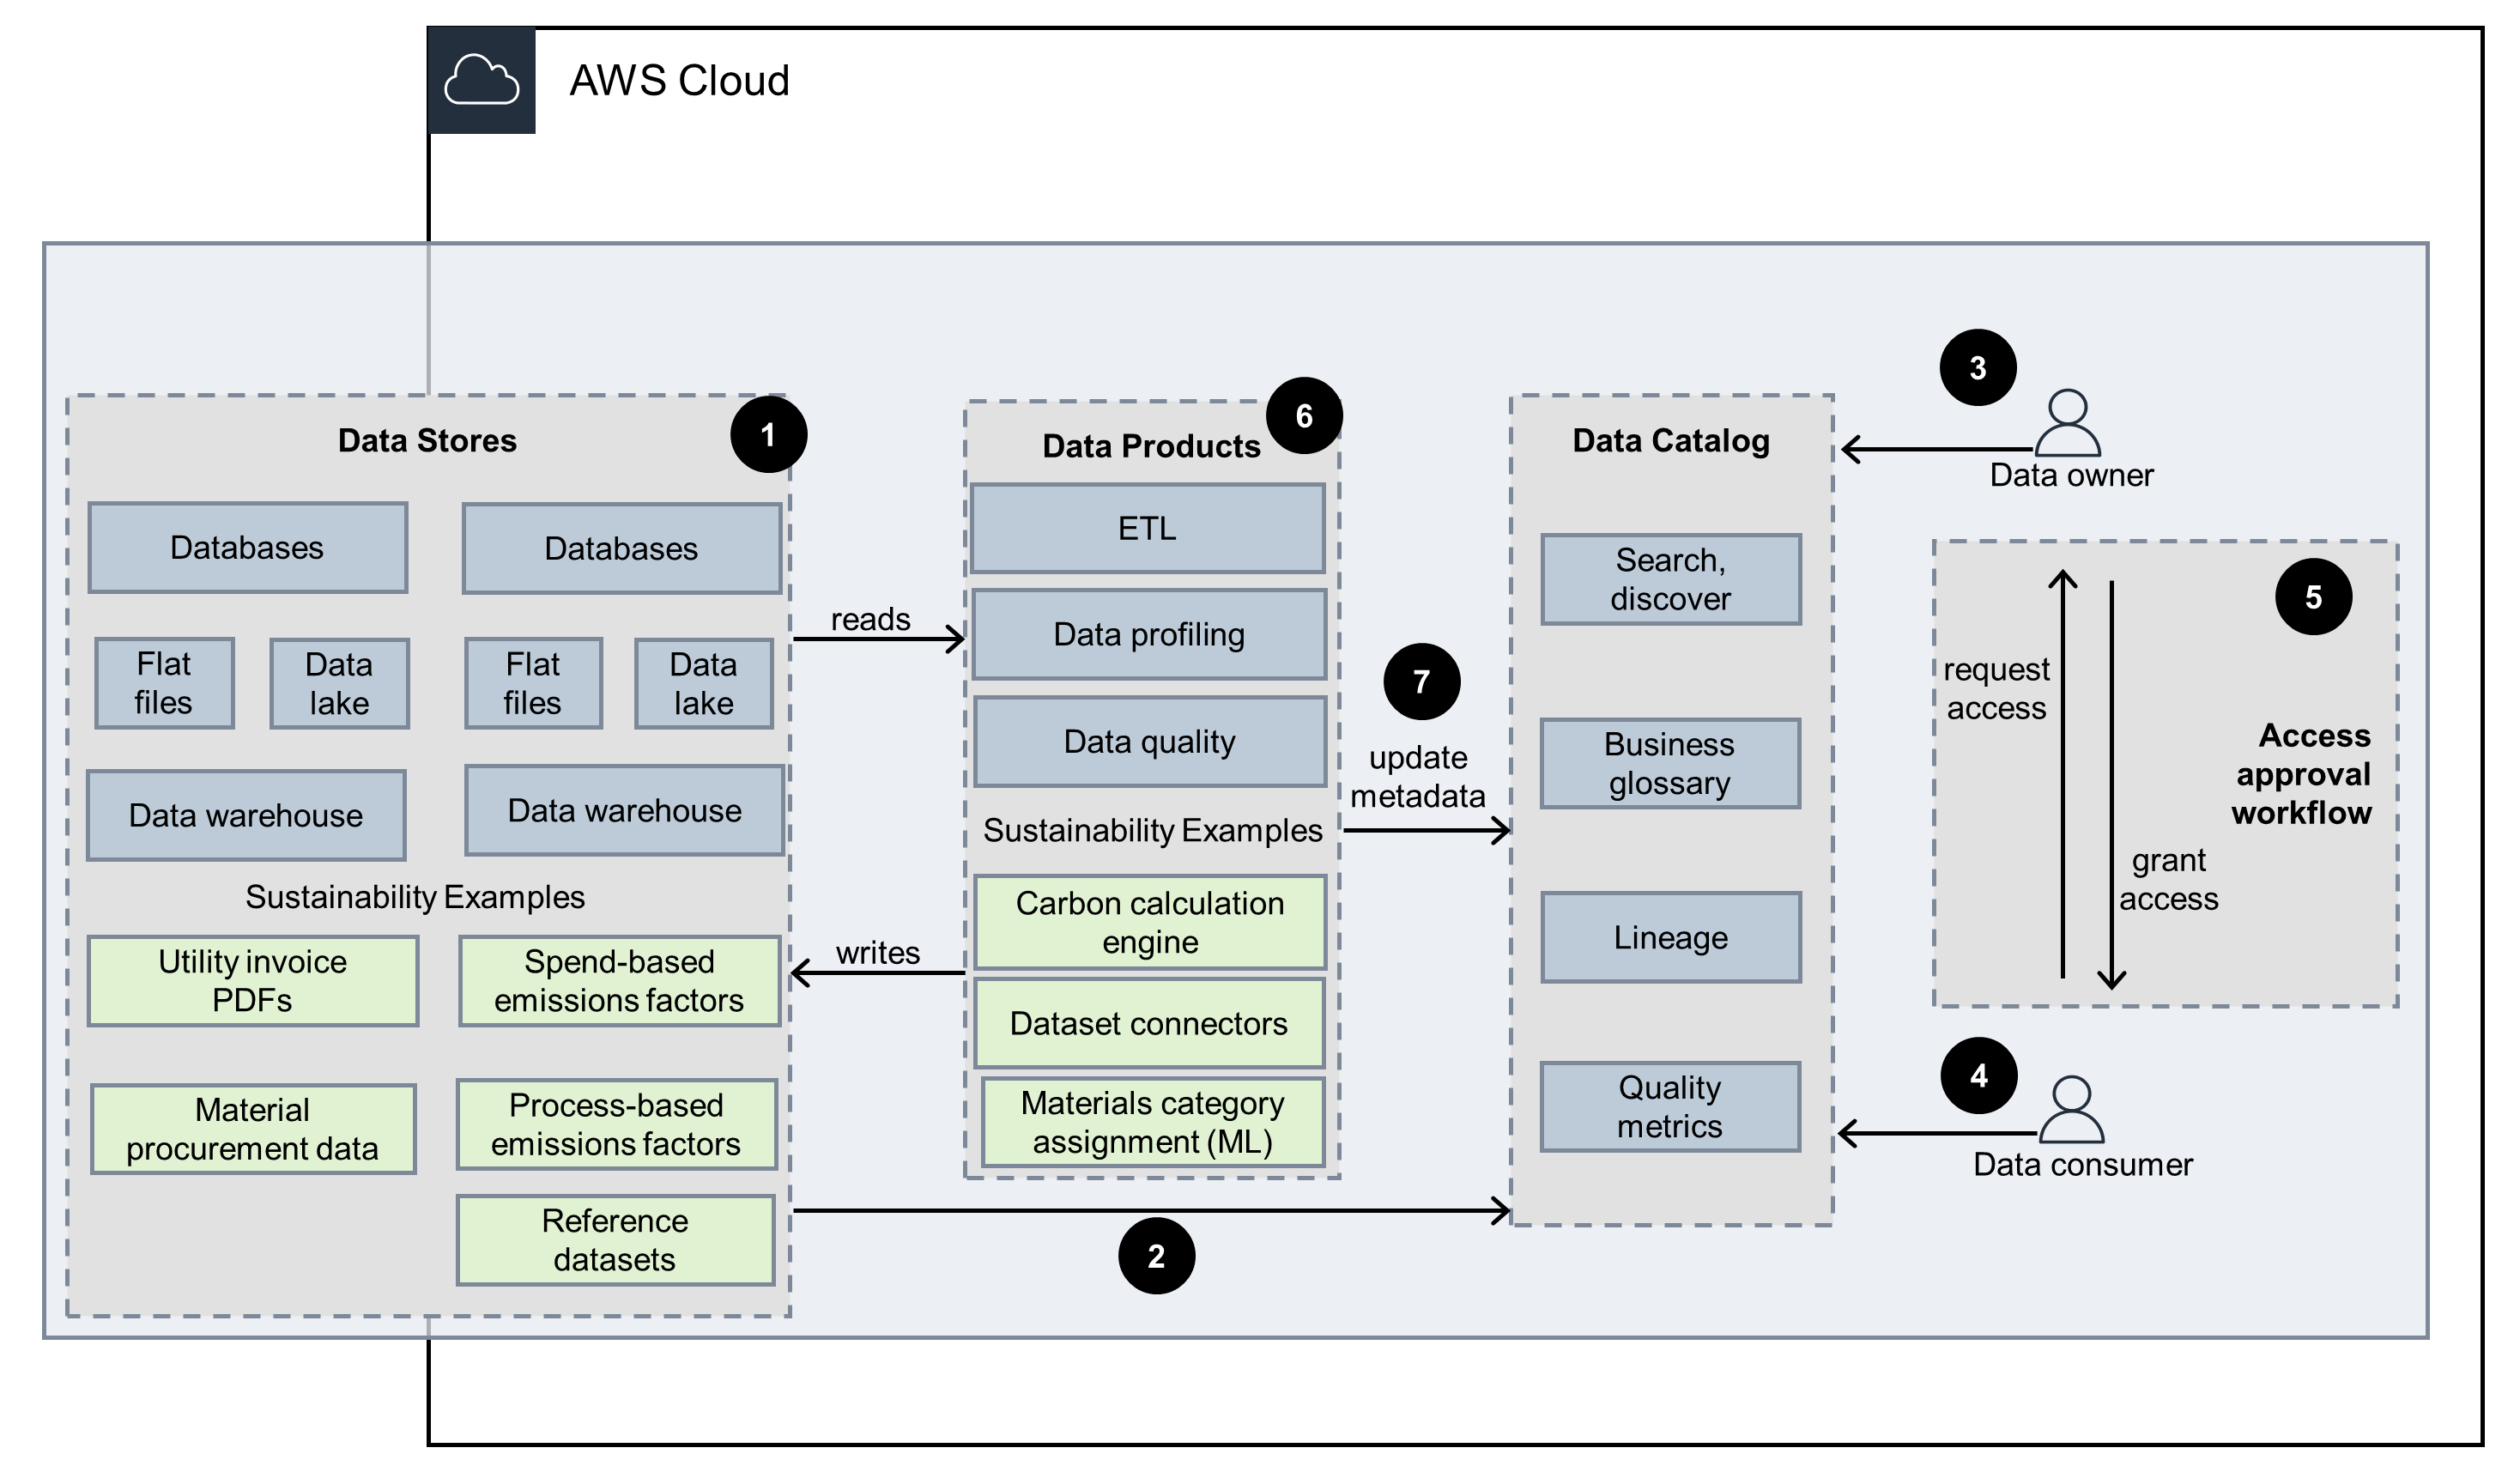Click the Data Catalog panel header
Image resolution: width=2520 pixels, height=1460 pixels.
click(1671, 440)
